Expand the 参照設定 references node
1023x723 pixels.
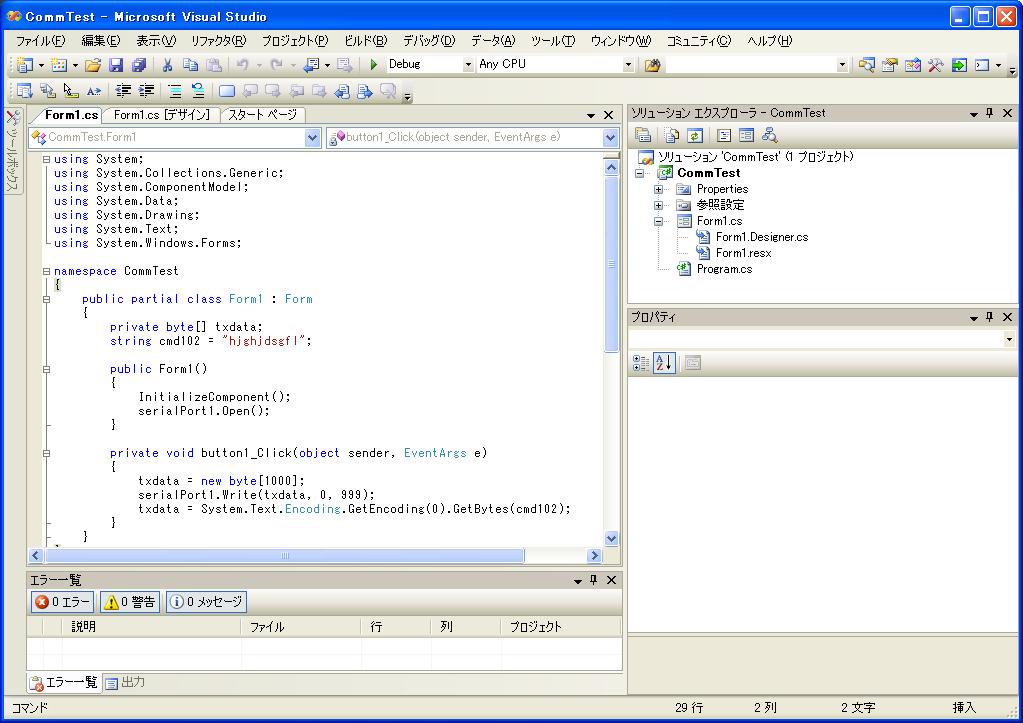point(658,205)
